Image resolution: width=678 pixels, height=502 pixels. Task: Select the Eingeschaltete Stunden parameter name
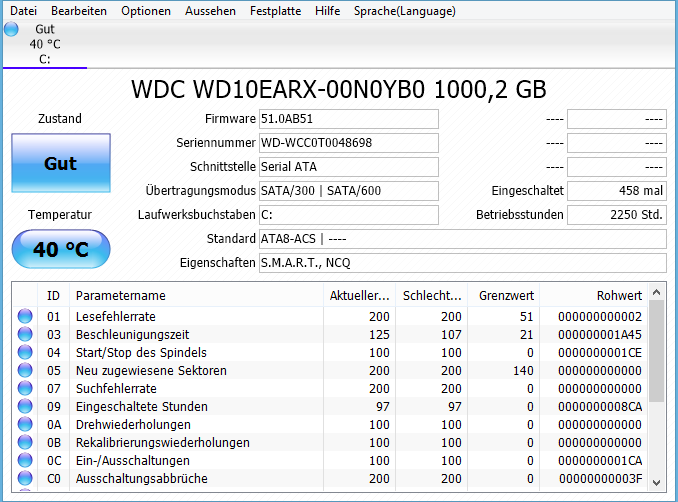(141, 406)
